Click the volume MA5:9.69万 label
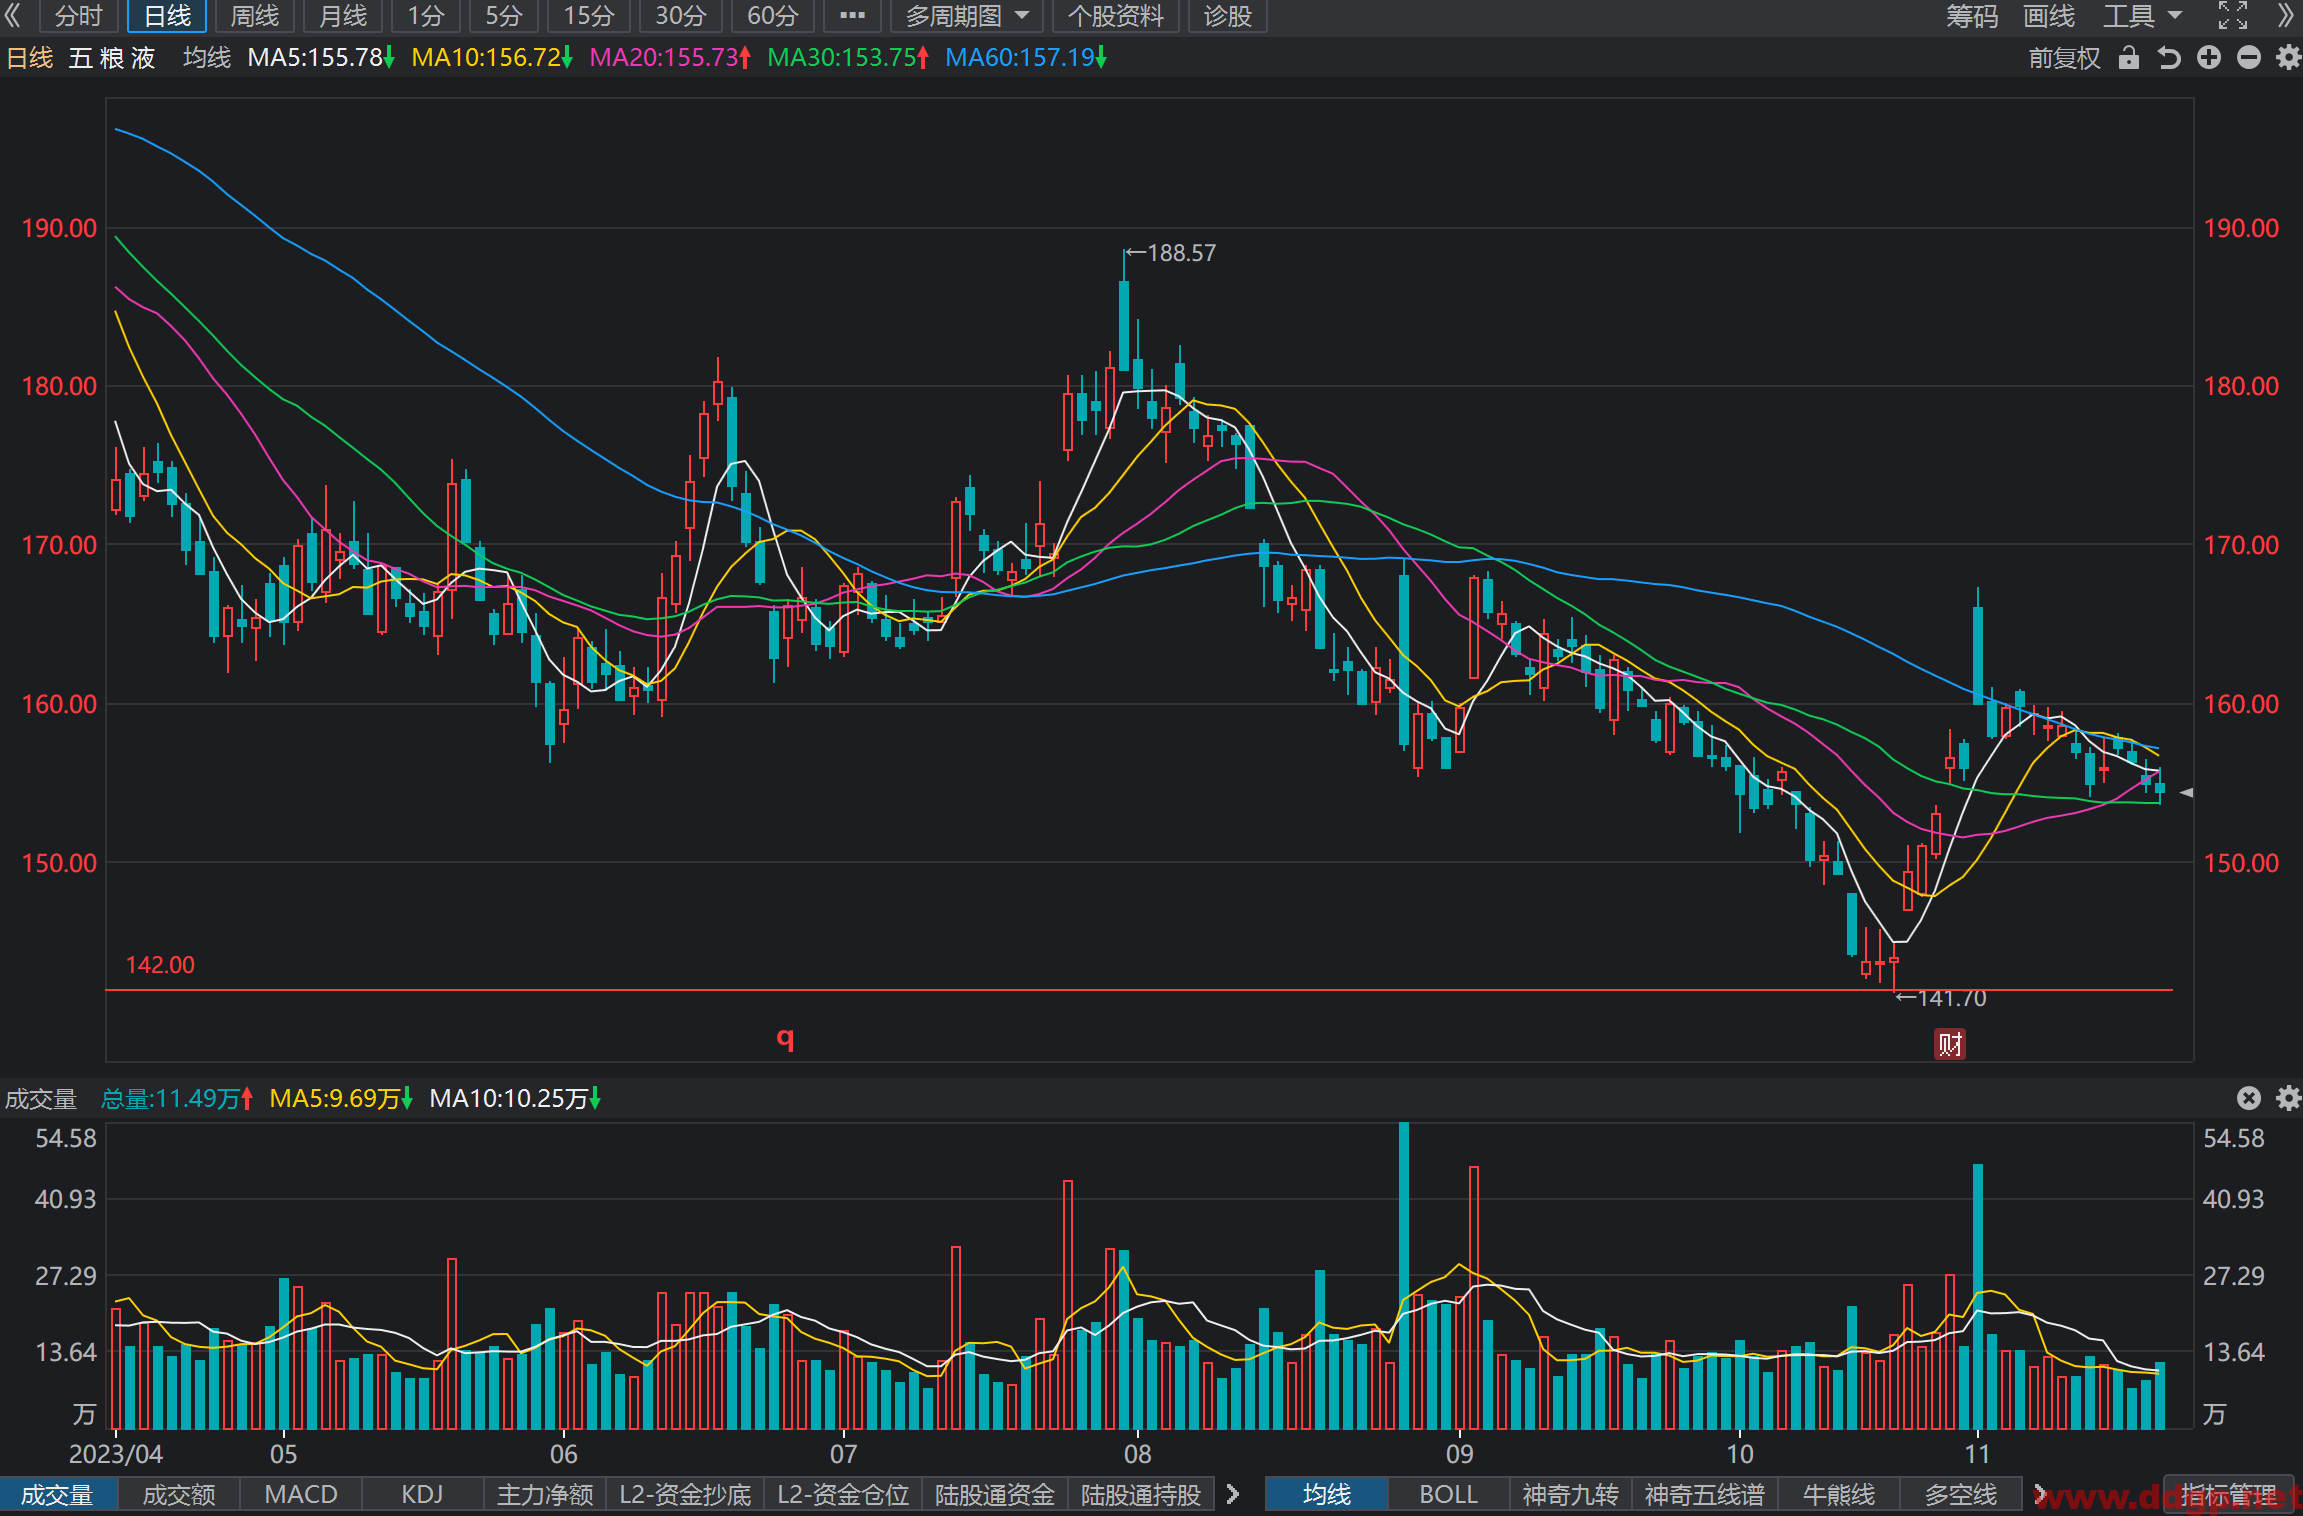This screenshot has height=1516, width=2303. click(x=341, y=1098)
